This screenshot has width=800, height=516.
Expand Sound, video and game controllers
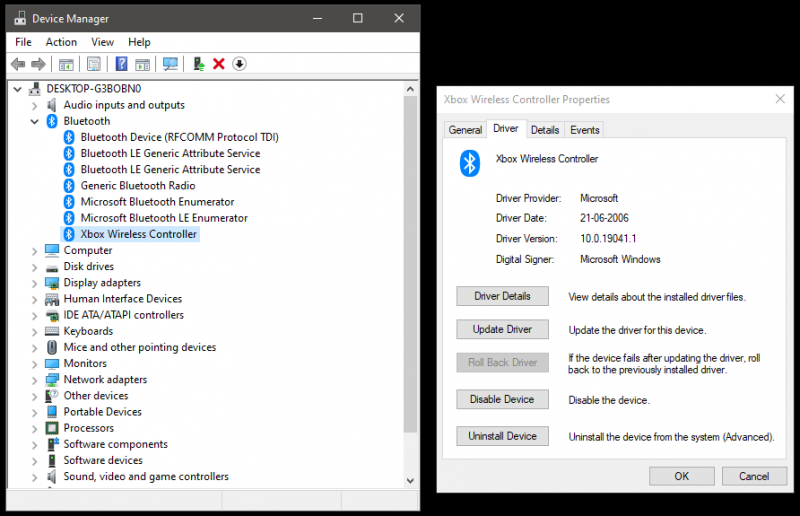[x=35, y=477]
